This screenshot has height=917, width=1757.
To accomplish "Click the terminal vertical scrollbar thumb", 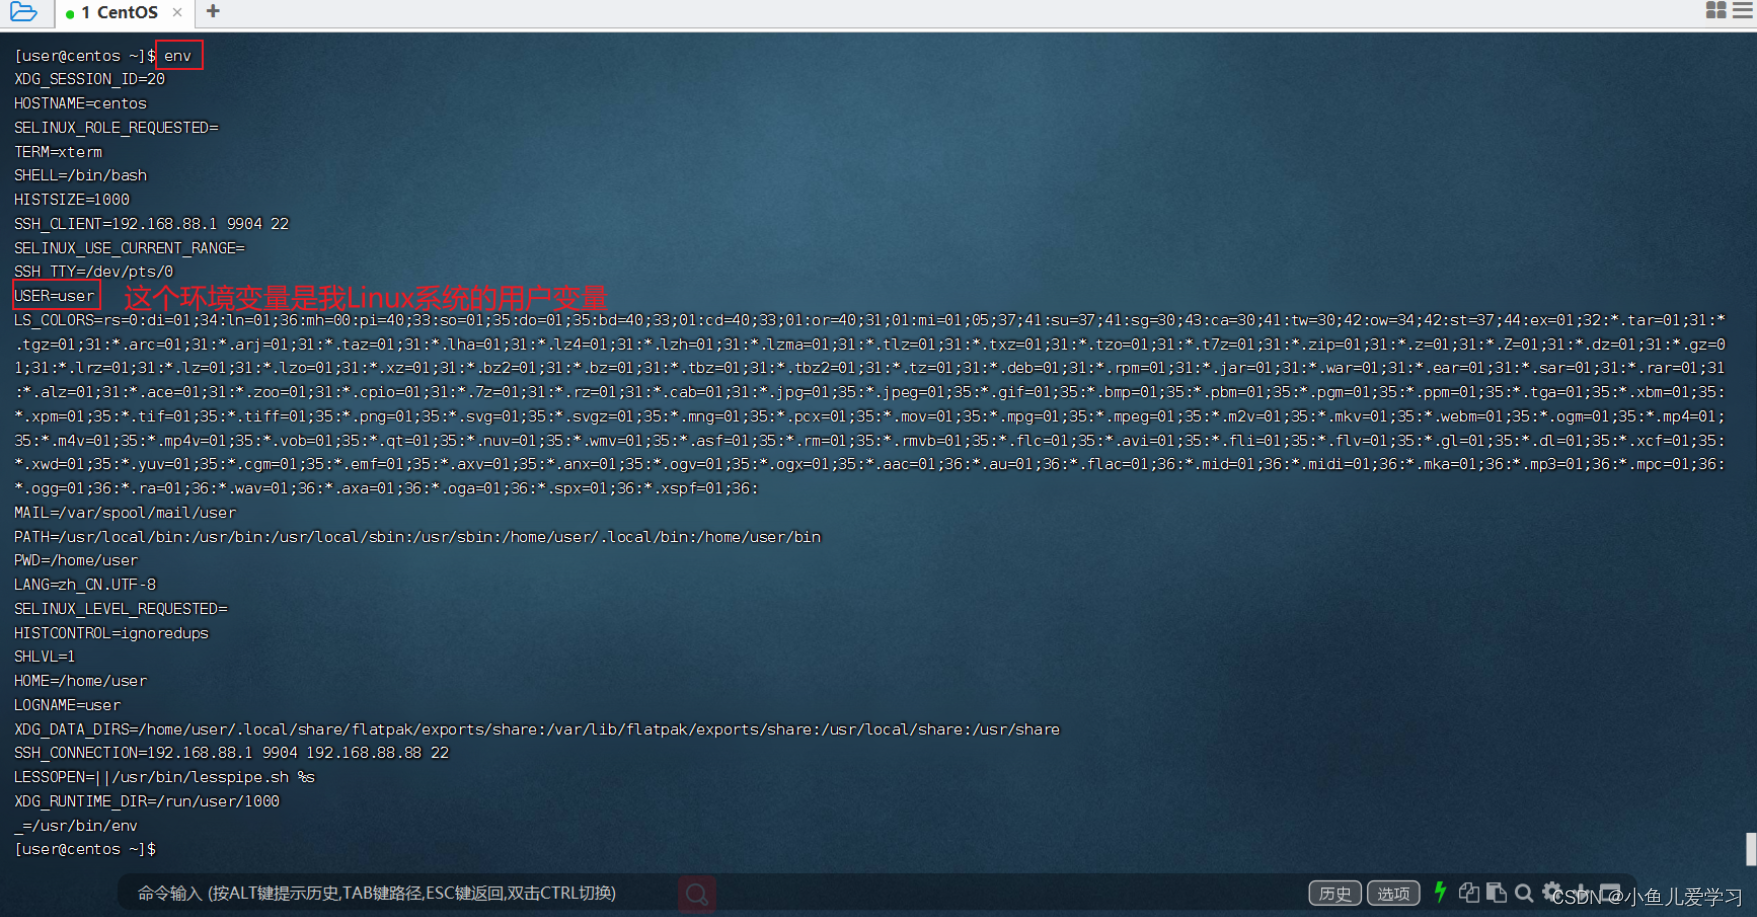I will point(1751,849).
